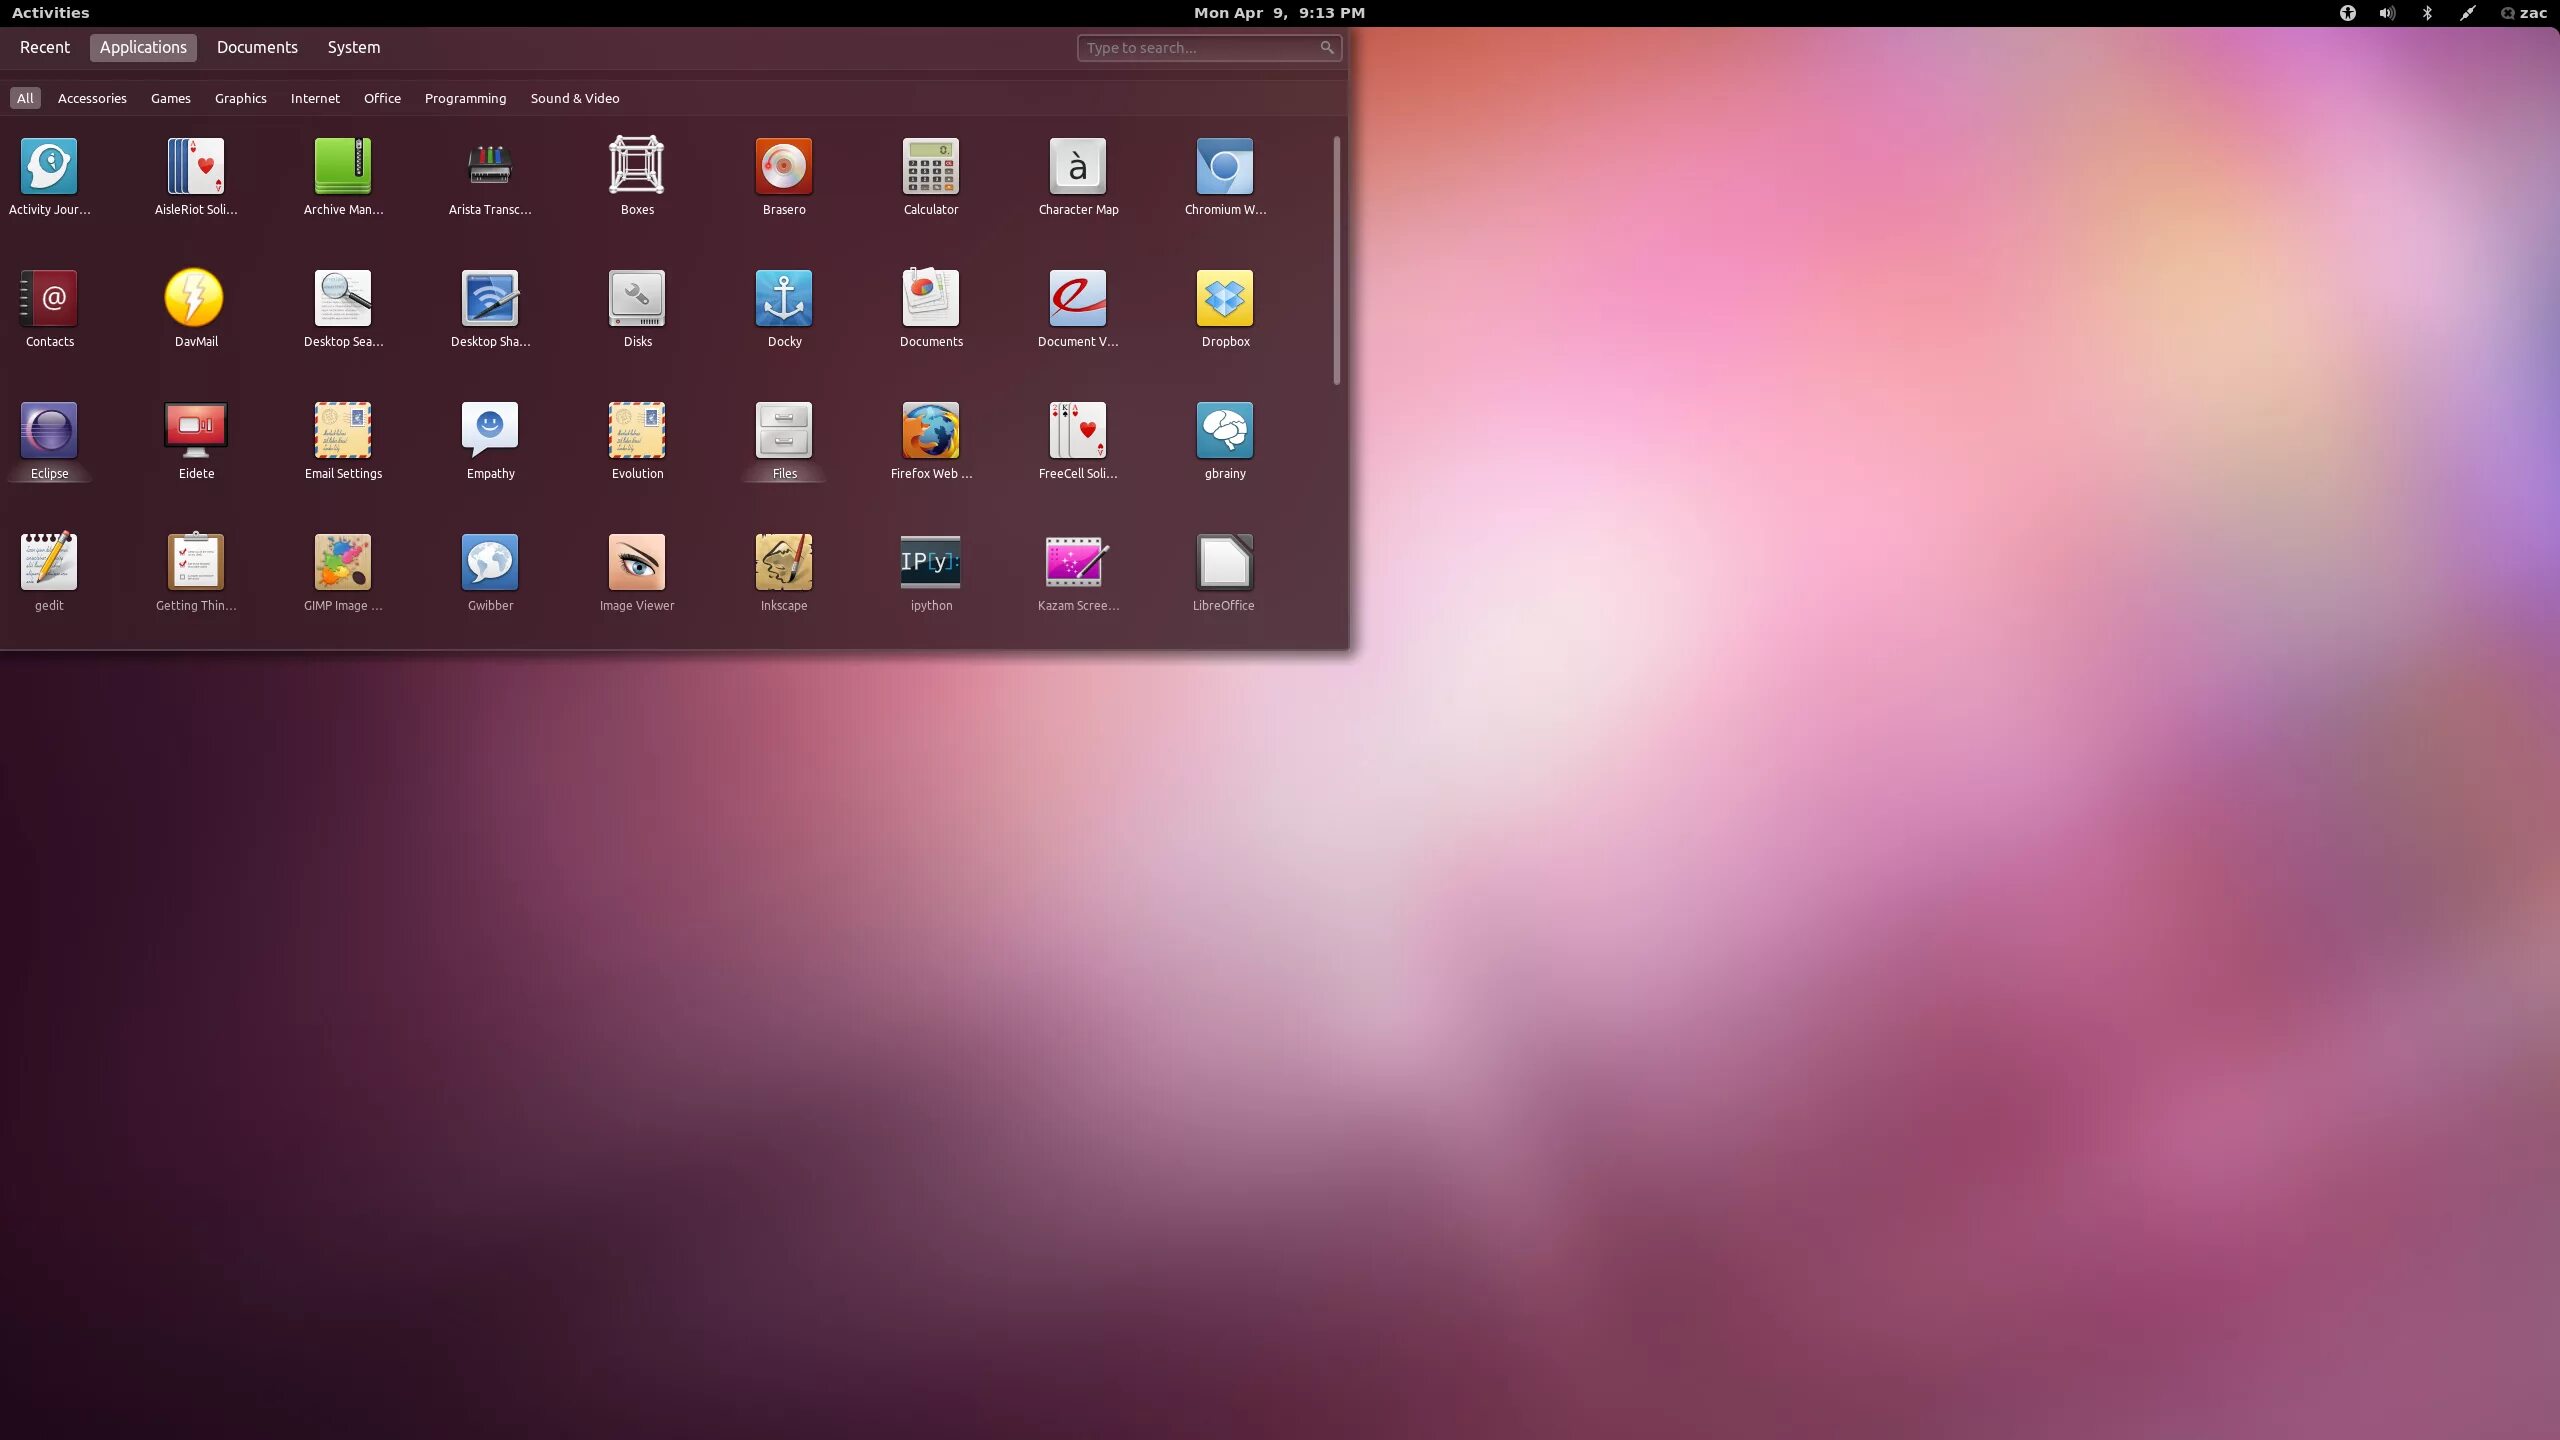The height and width of the screenshot is (1440, 2560).
Task: Open the volume indicator in top bar
Action: click(x=2387, y=13)
